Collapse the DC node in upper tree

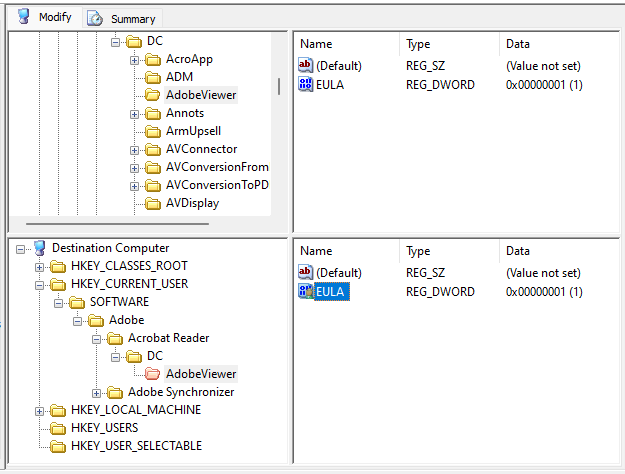(115, 41)
